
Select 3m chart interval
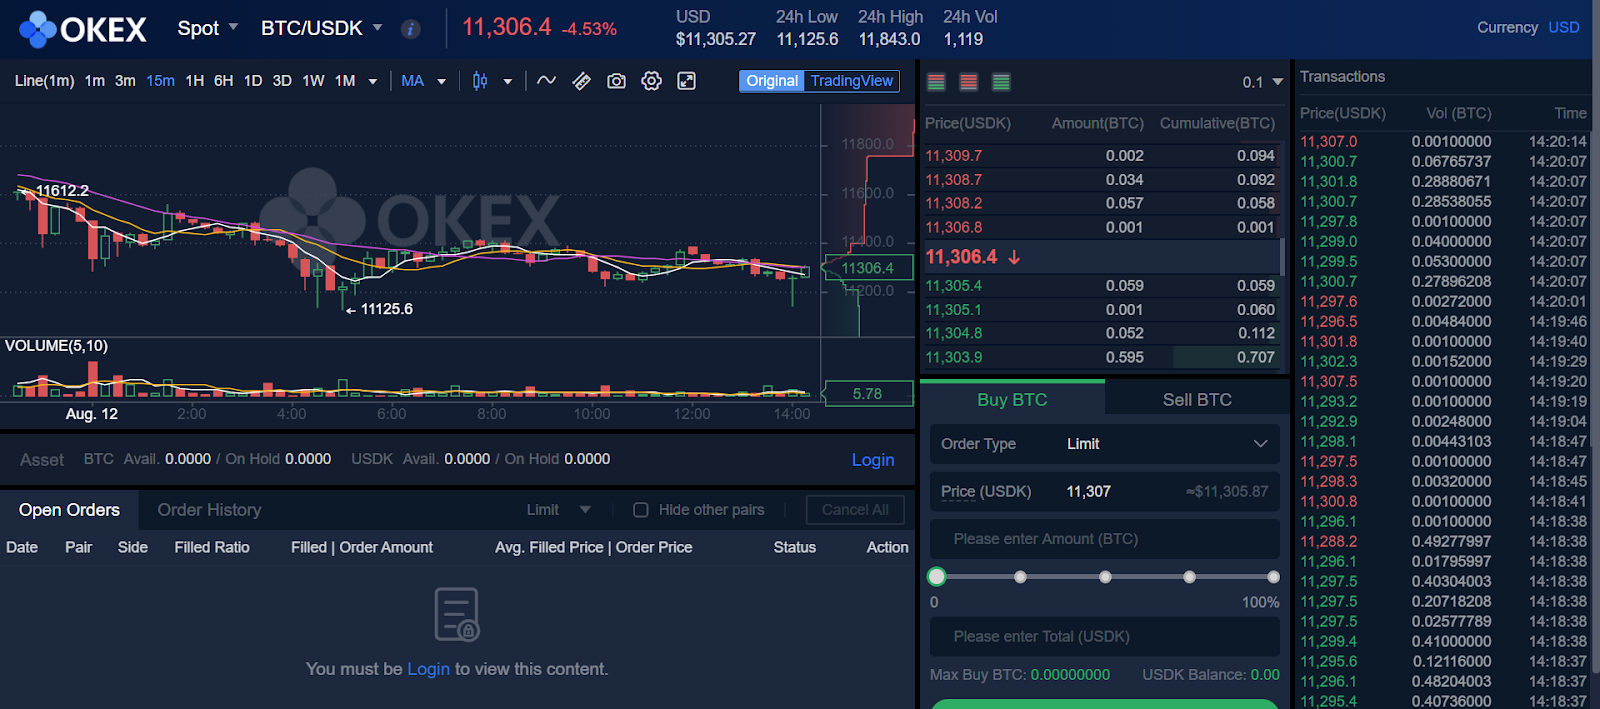pos(125,81)
